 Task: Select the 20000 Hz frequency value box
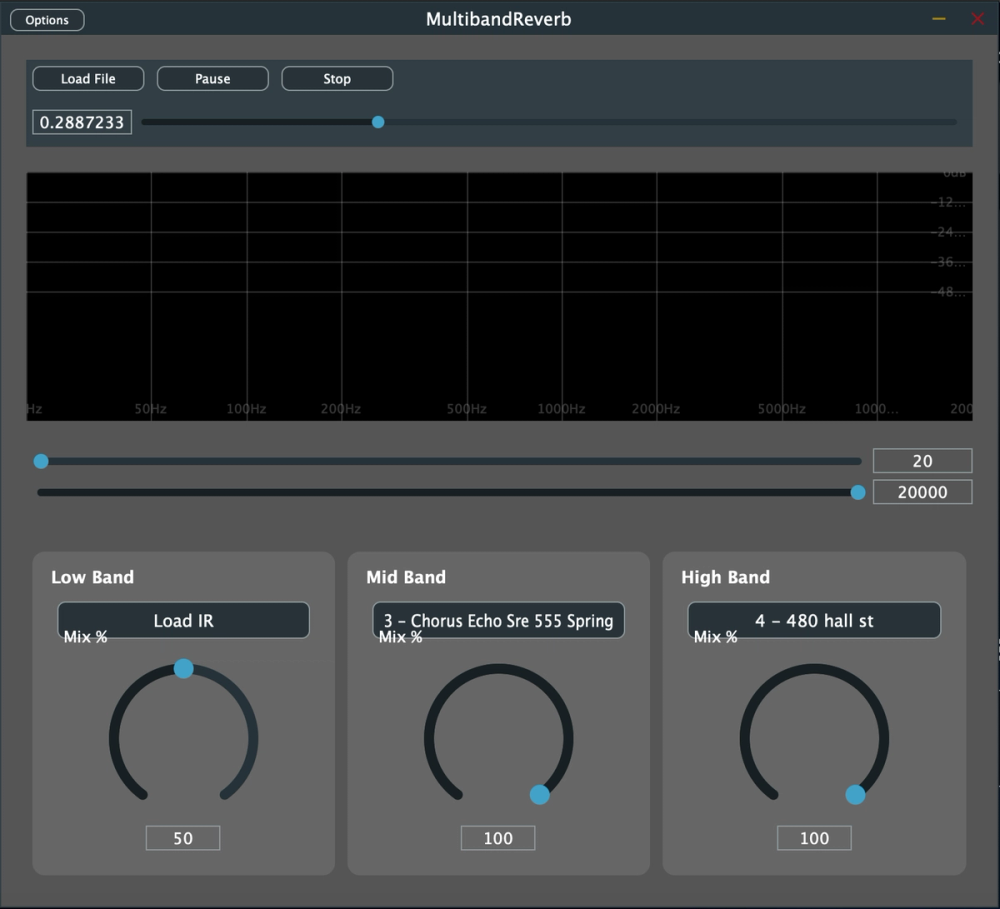[922, 492]
